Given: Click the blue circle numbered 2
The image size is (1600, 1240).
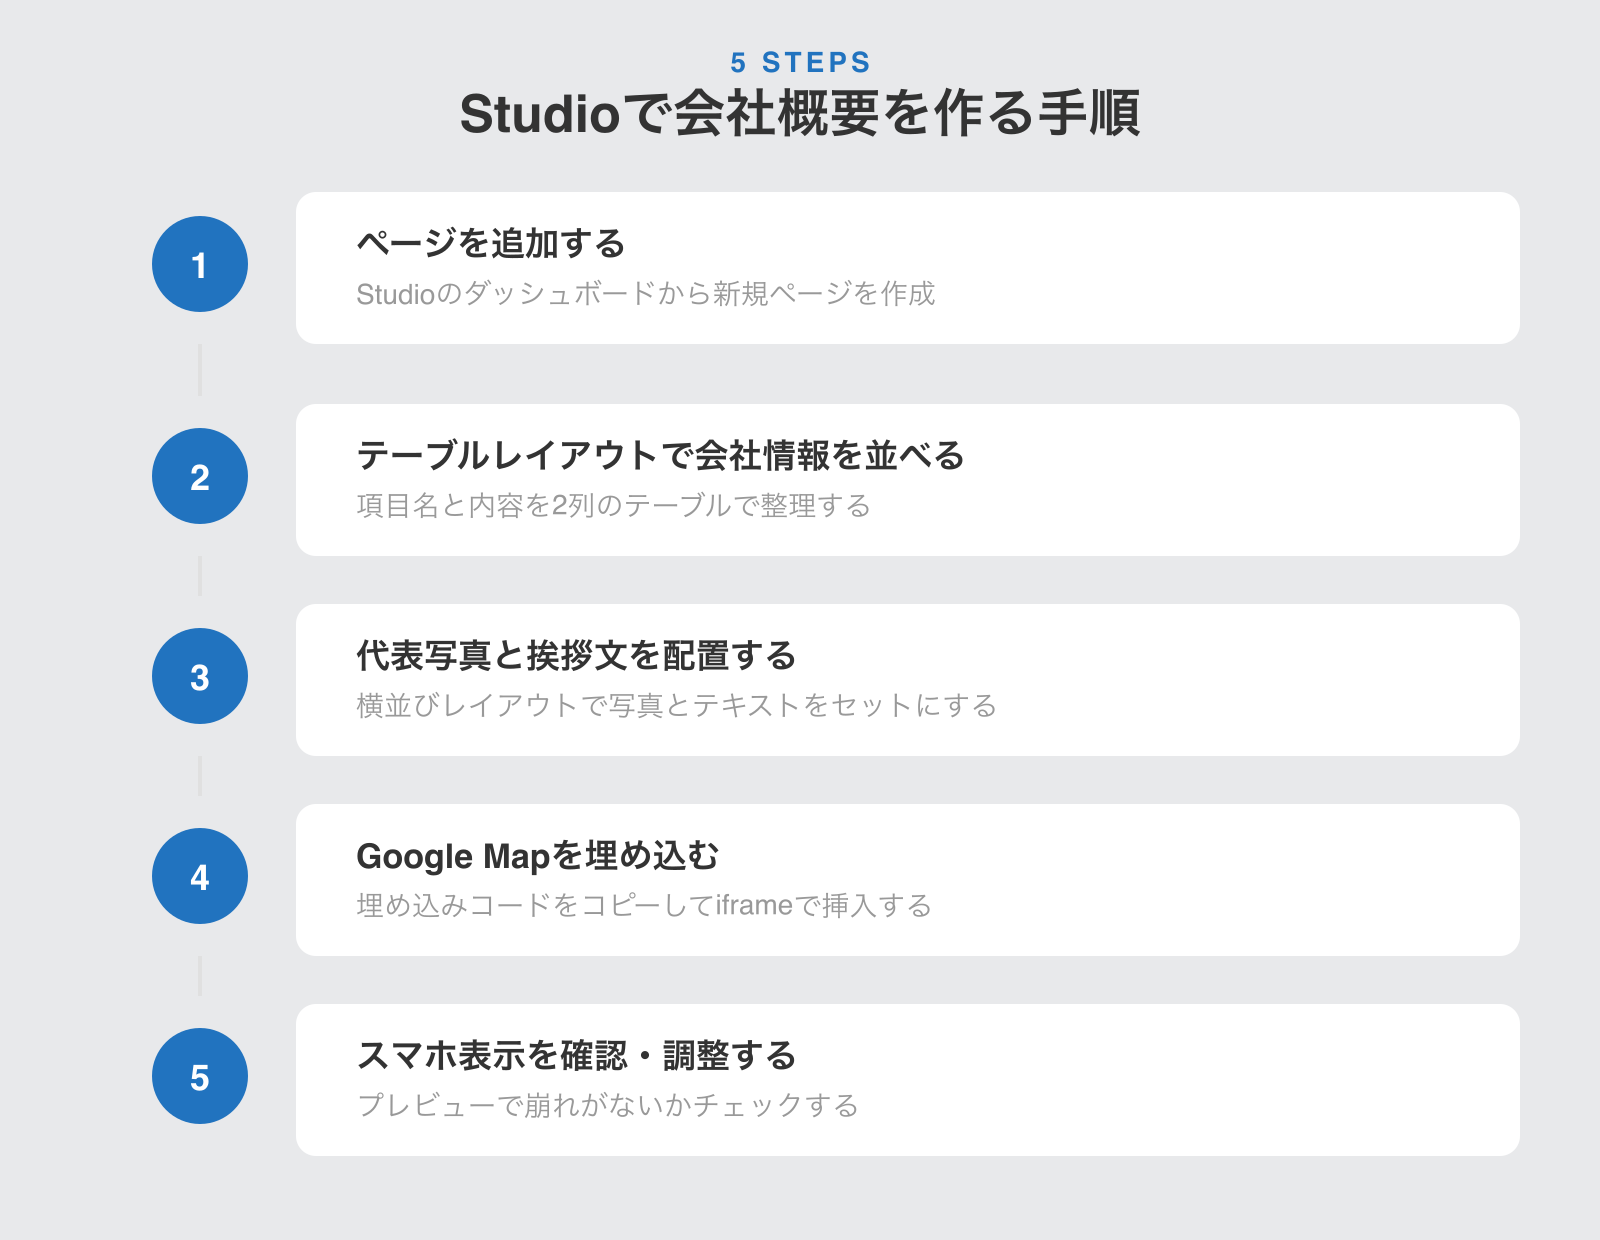Looking at the screenshot, I should tap(200, 476).
